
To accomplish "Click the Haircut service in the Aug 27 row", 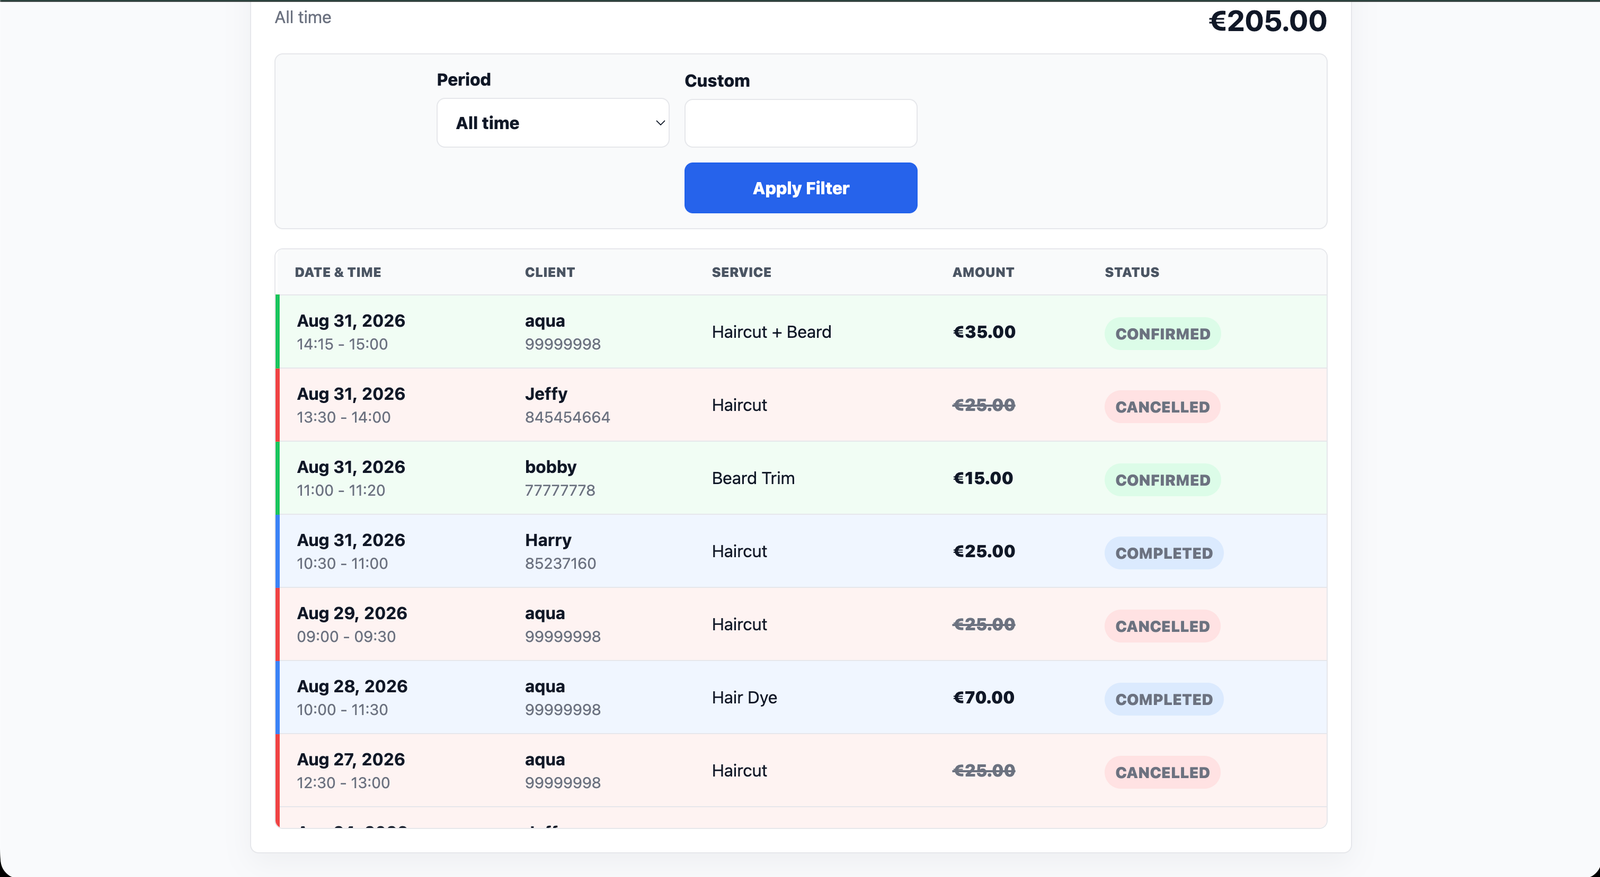I will coord(740,770).
